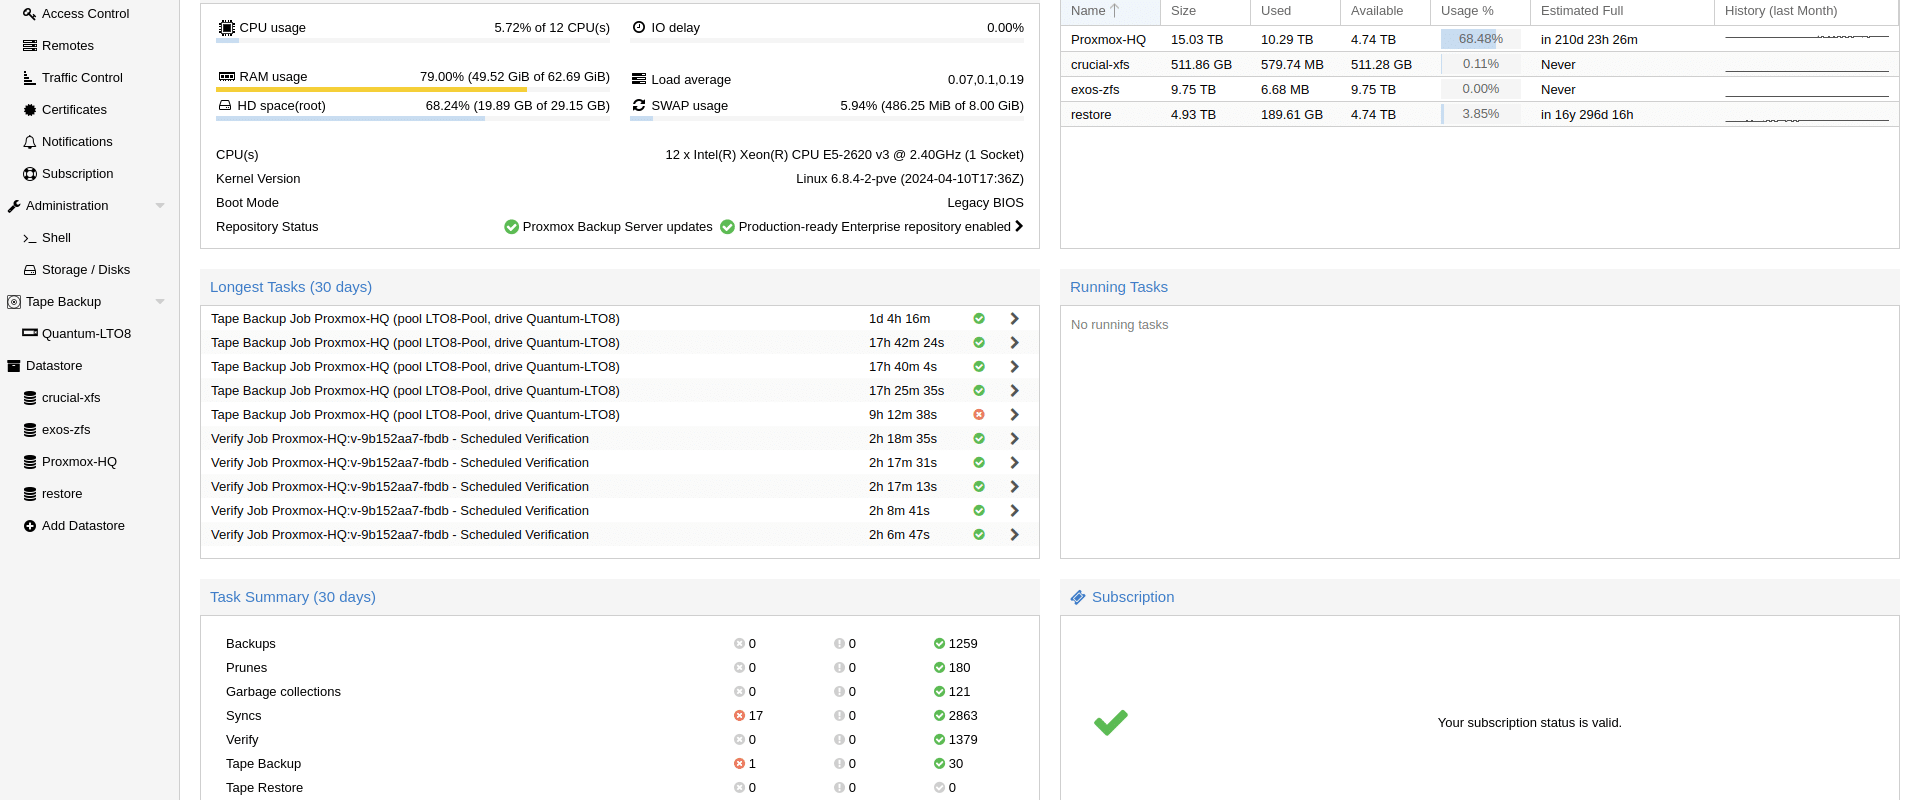Image resolution: width=1920 pixels, height=800 pixels.
Task: Select restore row in datastore table
Action: [x=1479, y=114]
